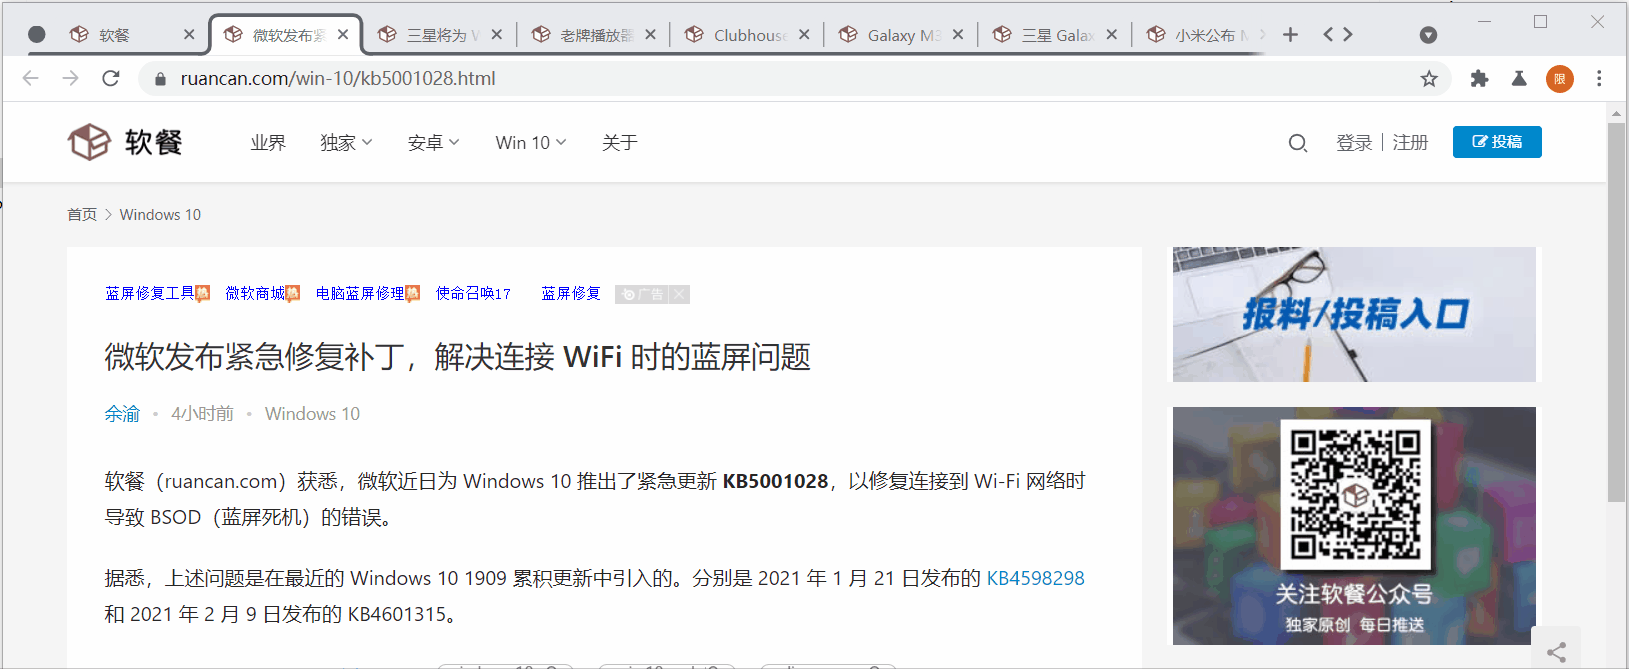
Task: Reload the current page
Action: coord(111,78)
